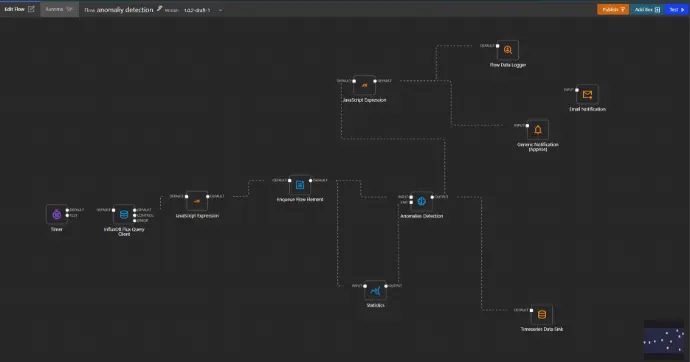Click the upper JavaScript Expression node

point(364,85)
